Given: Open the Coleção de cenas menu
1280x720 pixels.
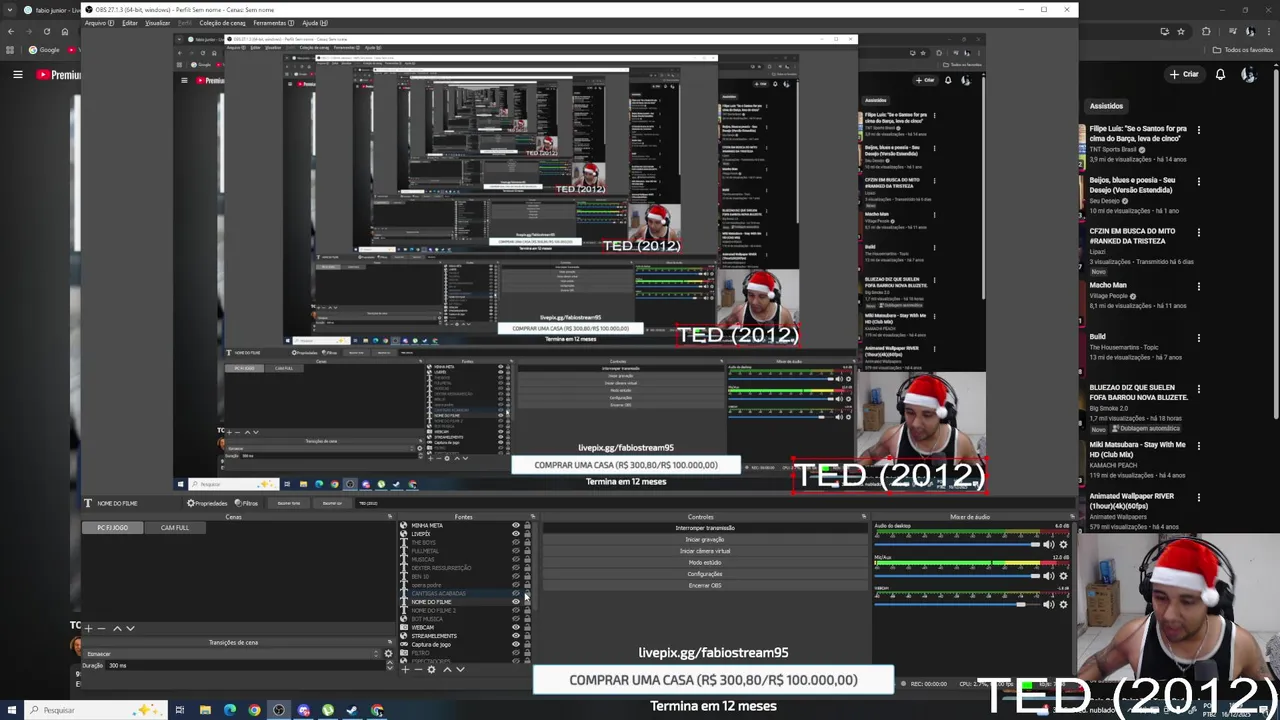Looking at the screenshot, I should [x=222, y=22].
